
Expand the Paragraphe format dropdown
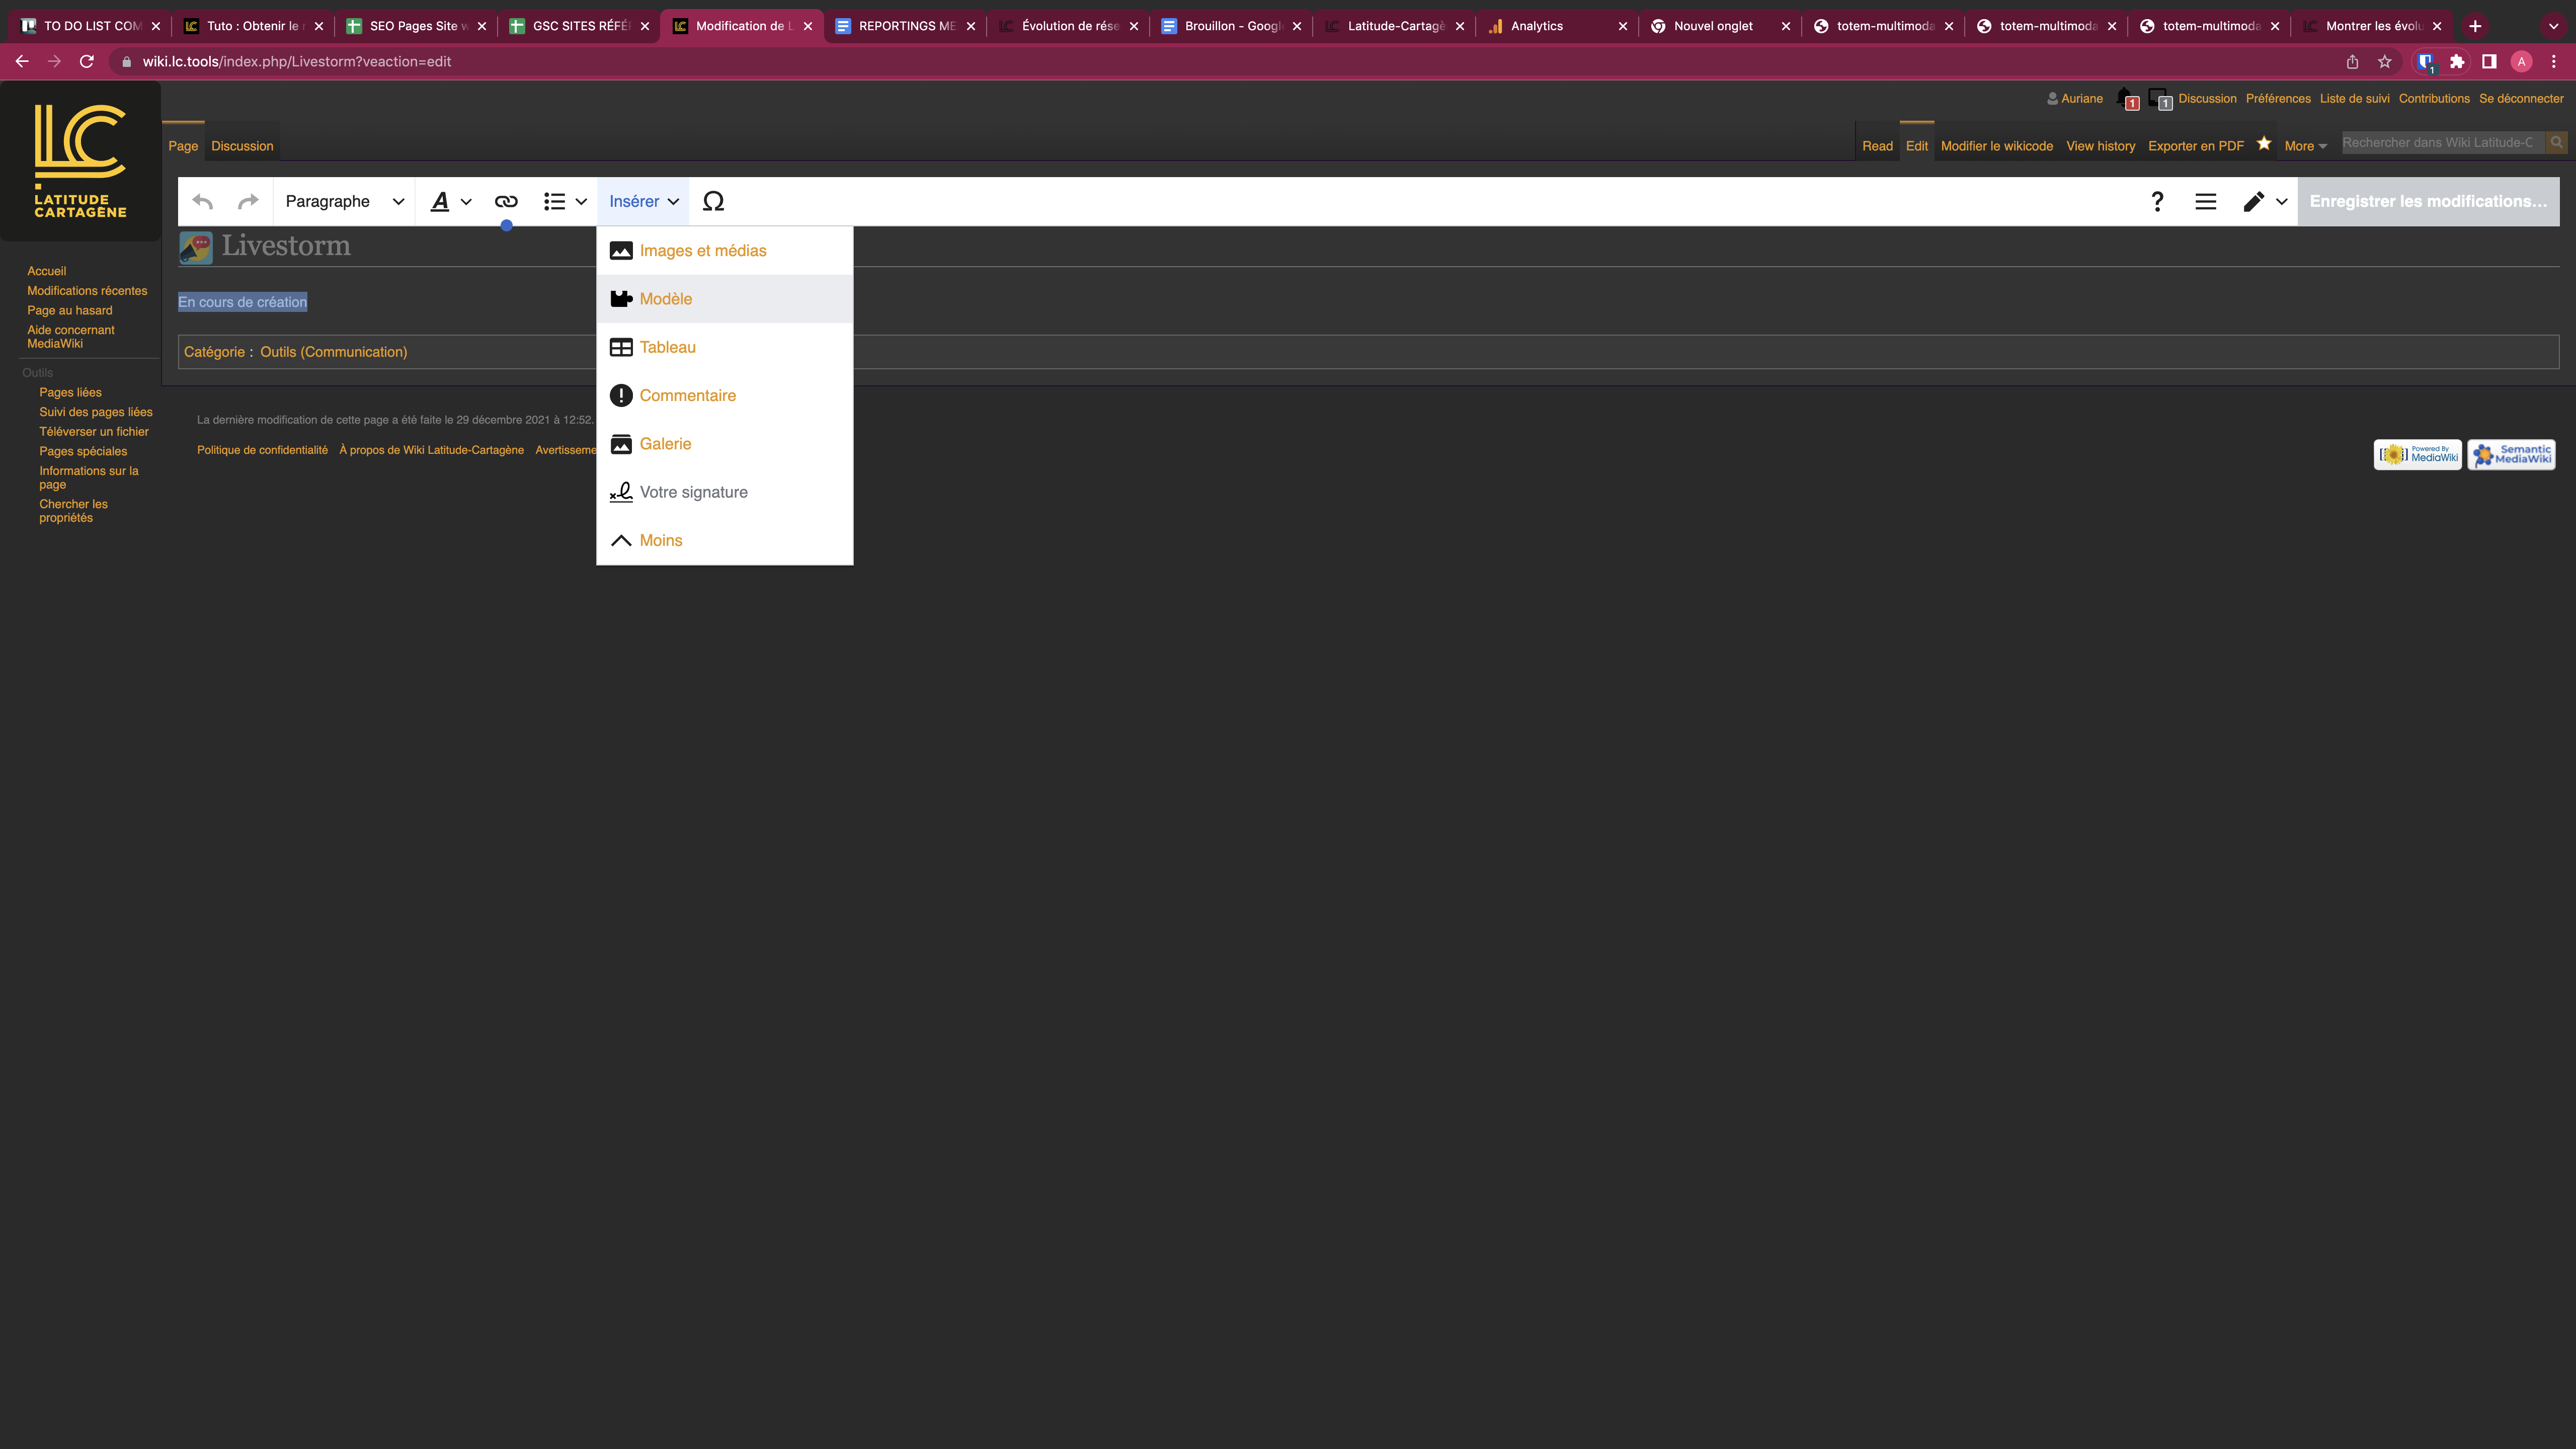[344, 201]
